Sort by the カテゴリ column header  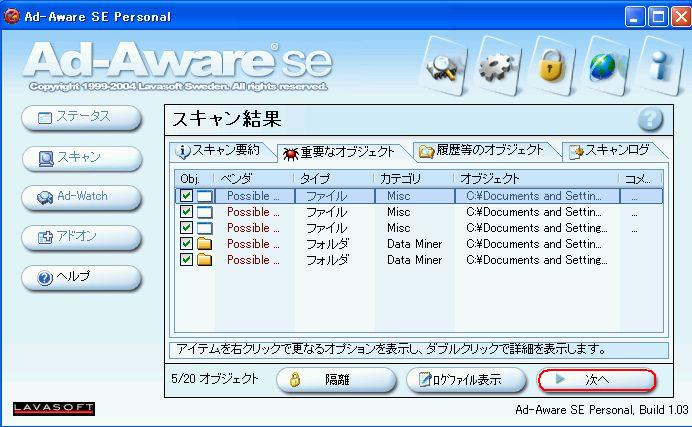click(x=414, y=179)
